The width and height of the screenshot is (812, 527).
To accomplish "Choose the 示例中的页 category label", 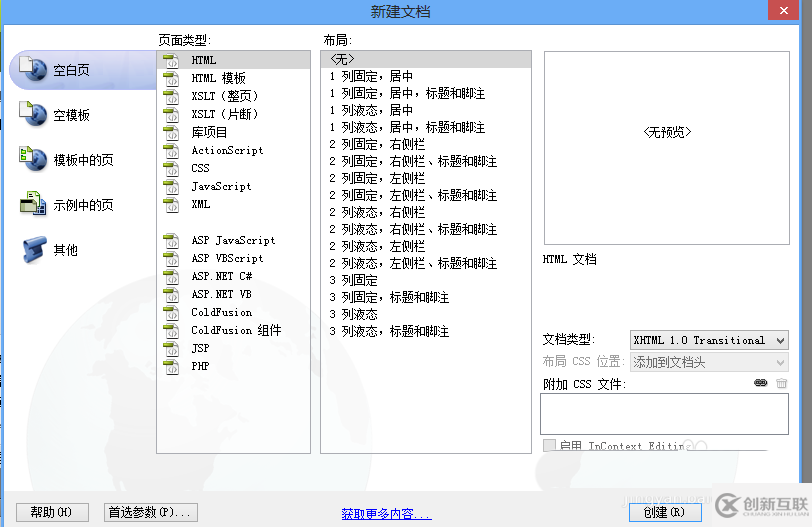I will 83,205.
